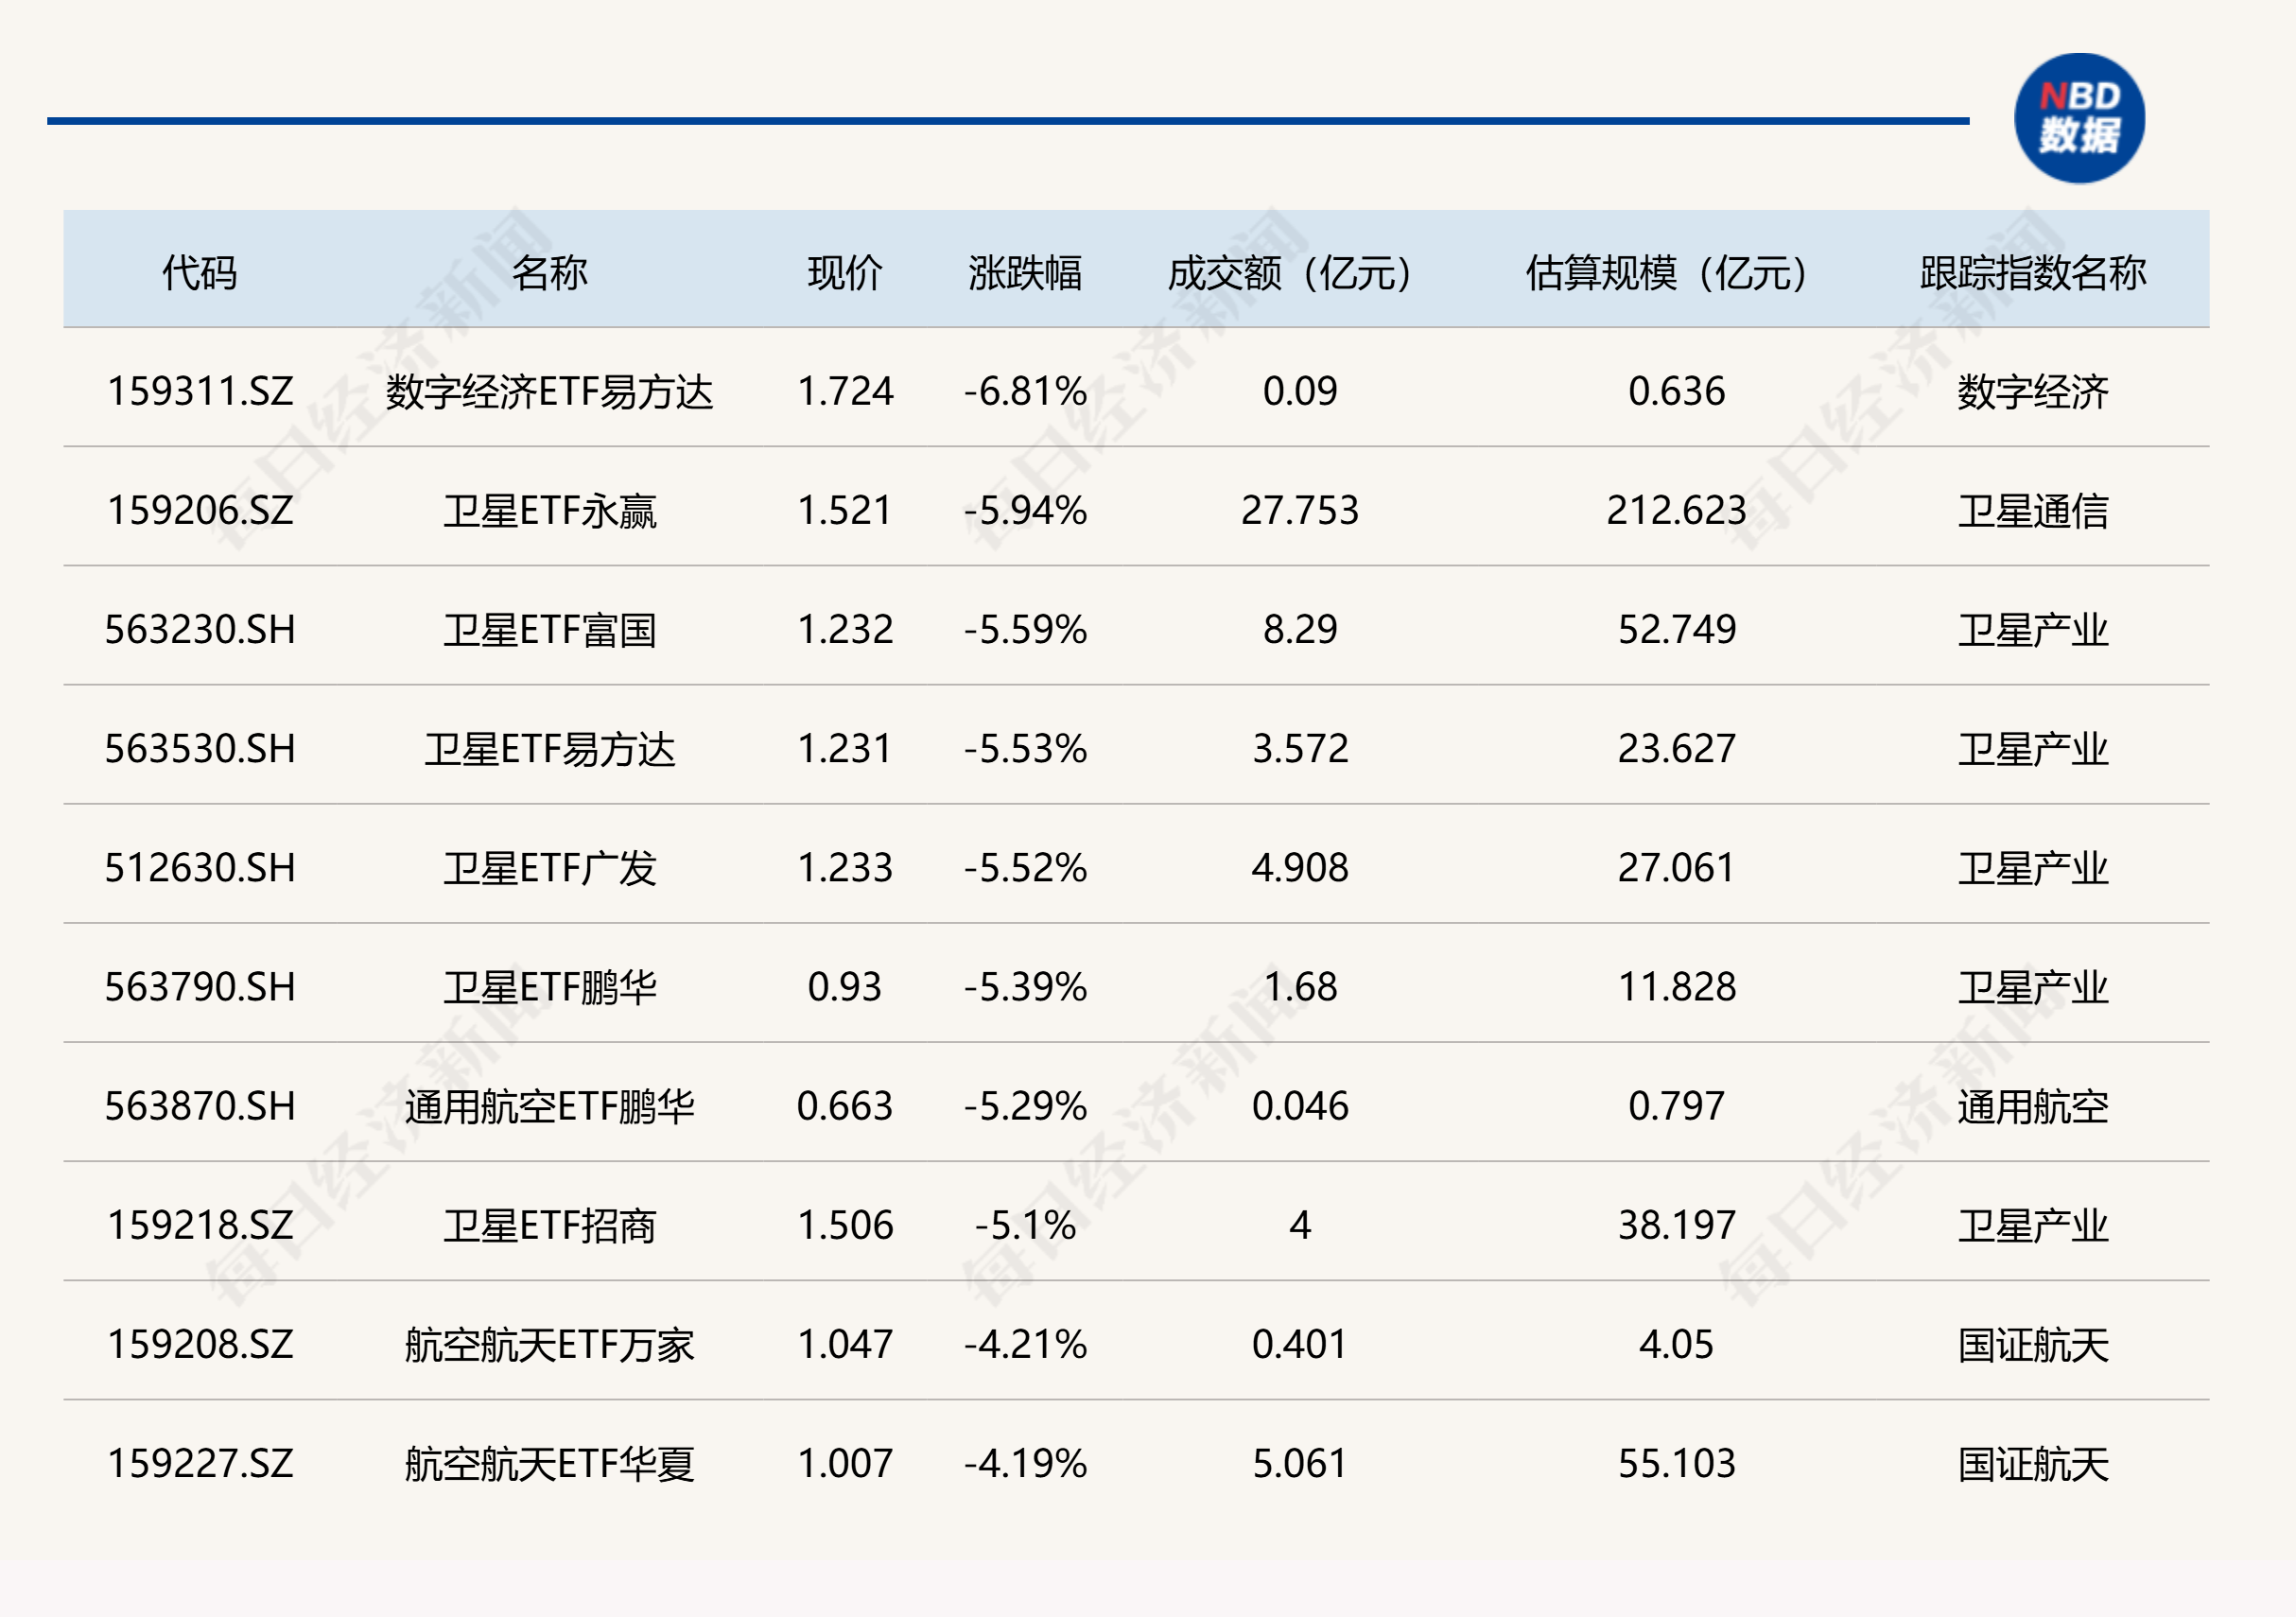Click scale value 52.749
This screenshot has height=1617, width=2296.
[x=1677, y=629]
